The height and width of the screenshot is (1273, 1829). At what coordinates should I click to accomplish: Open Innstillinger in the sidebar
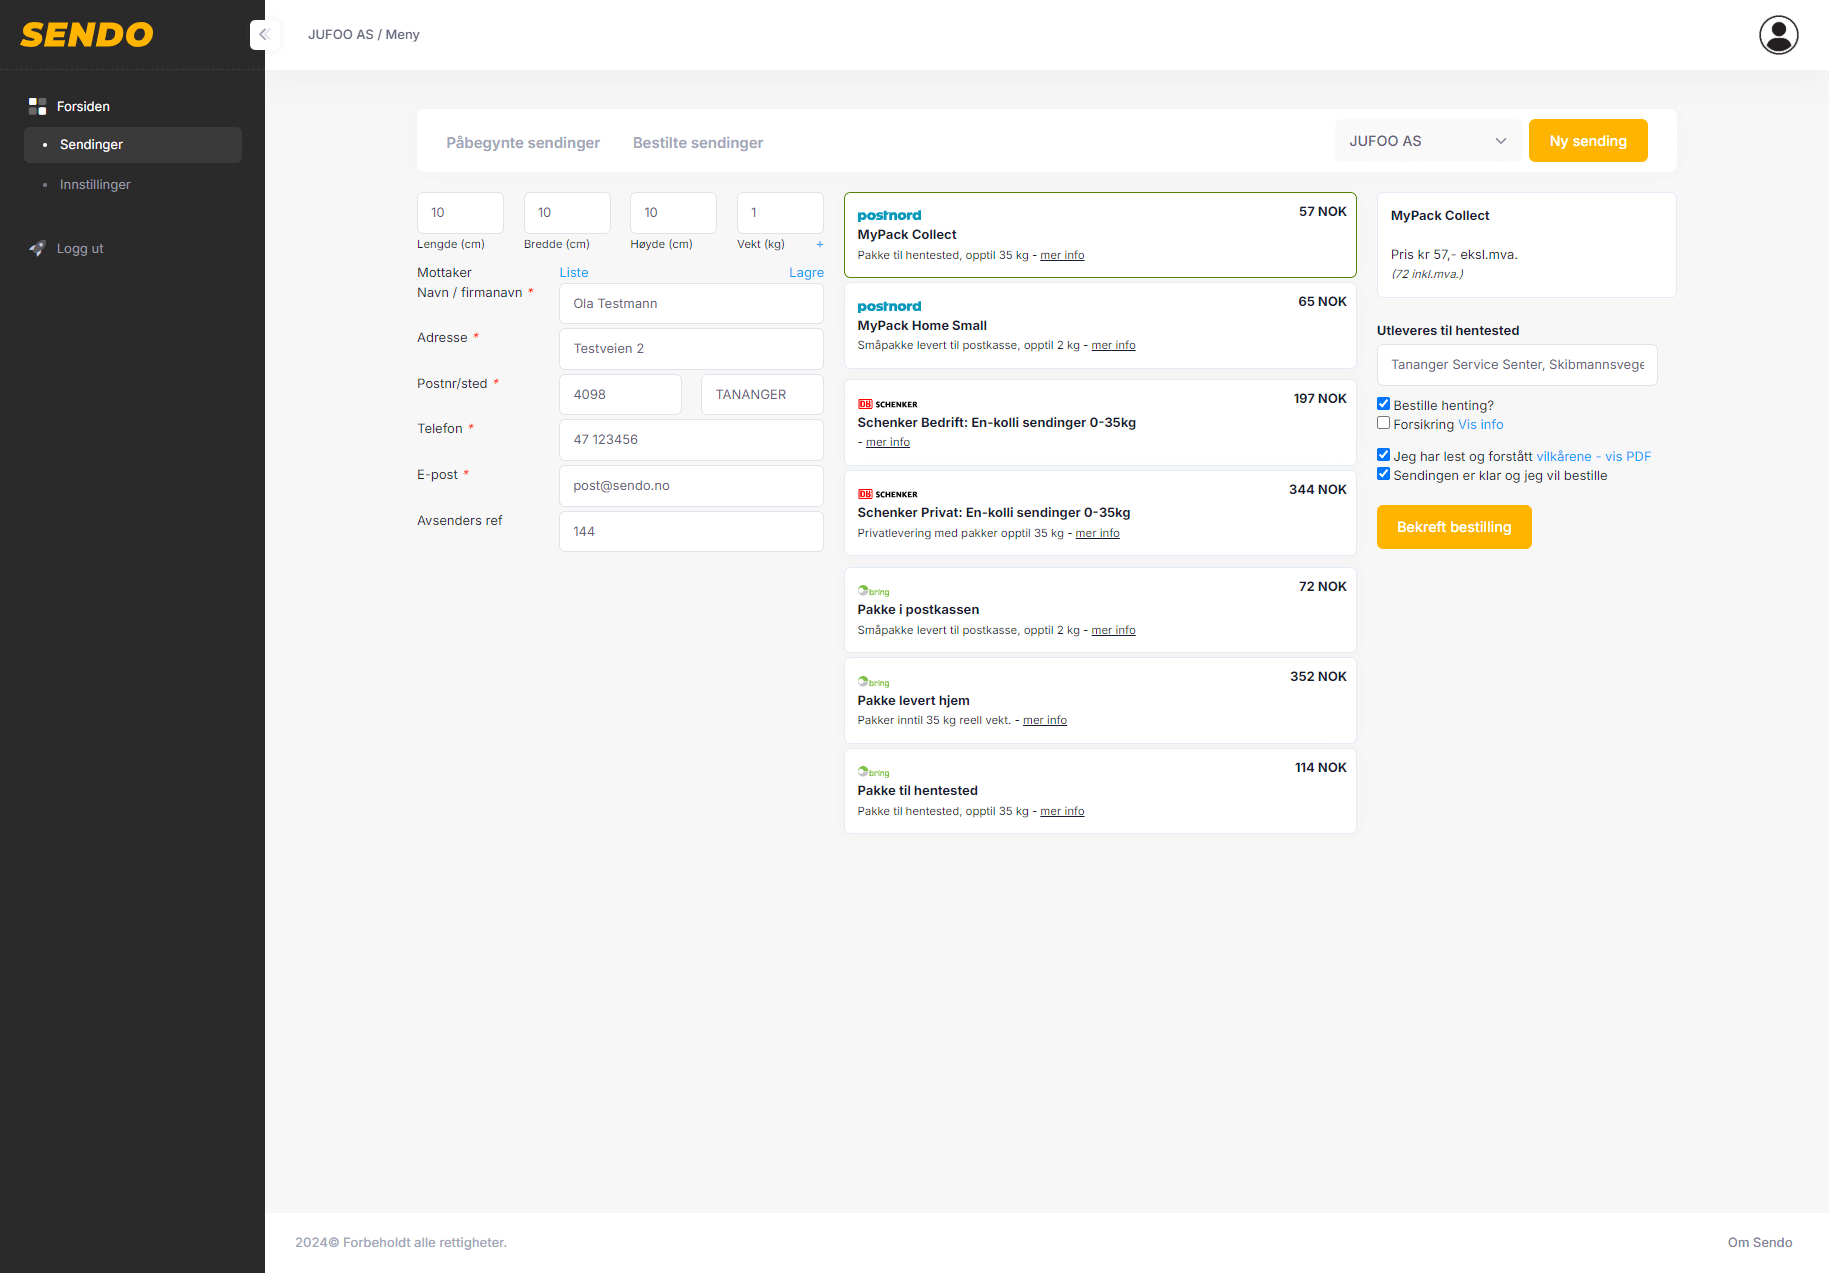pos(95,184)
